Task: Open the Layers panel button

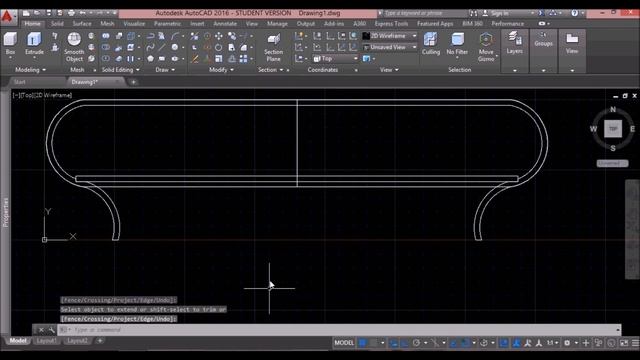Action: click(x=514, y=42)
